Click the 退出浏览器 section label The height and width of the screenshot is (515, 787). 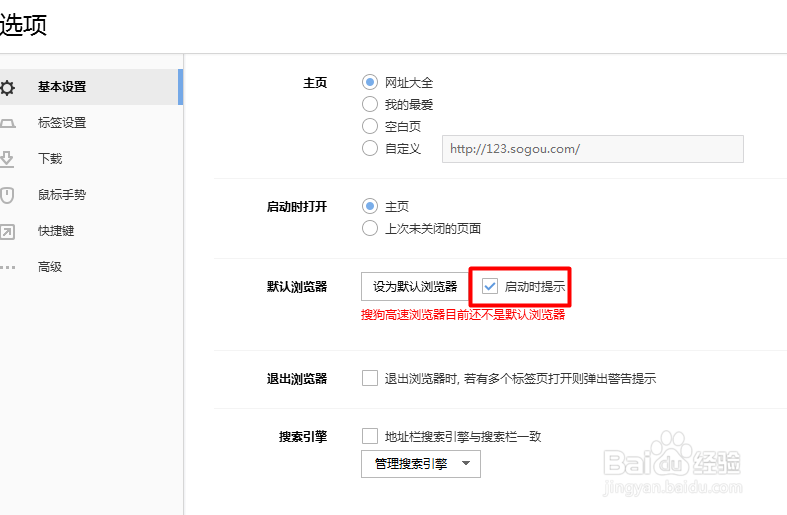297,378
